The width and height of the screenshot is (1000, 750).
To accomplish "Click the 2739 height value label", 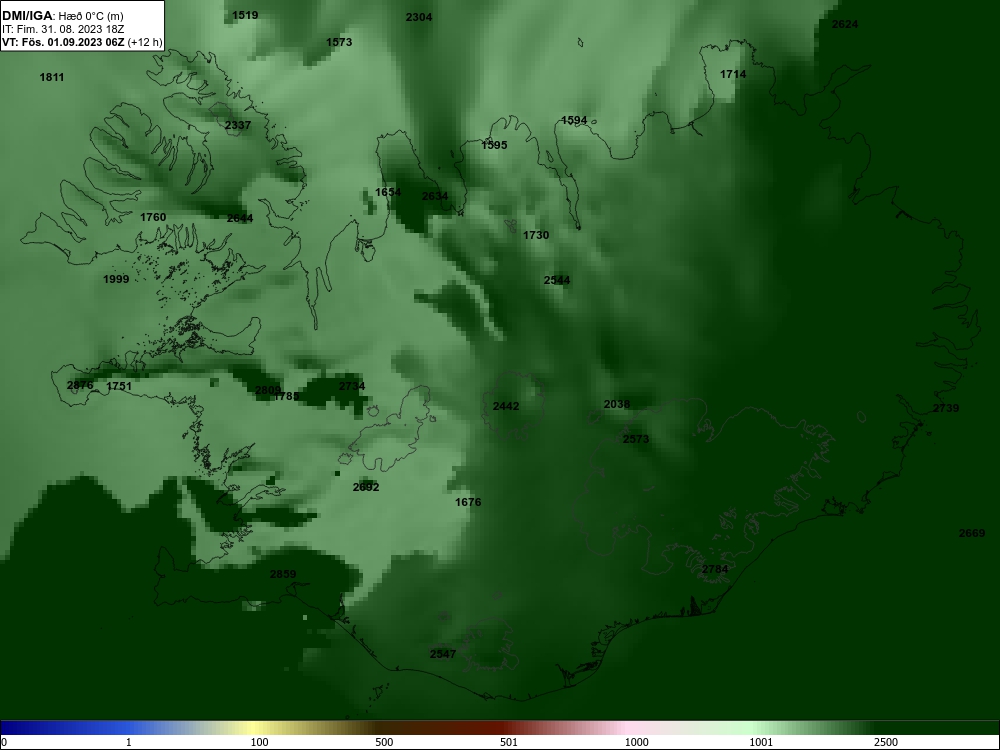I will pos(946,408).
